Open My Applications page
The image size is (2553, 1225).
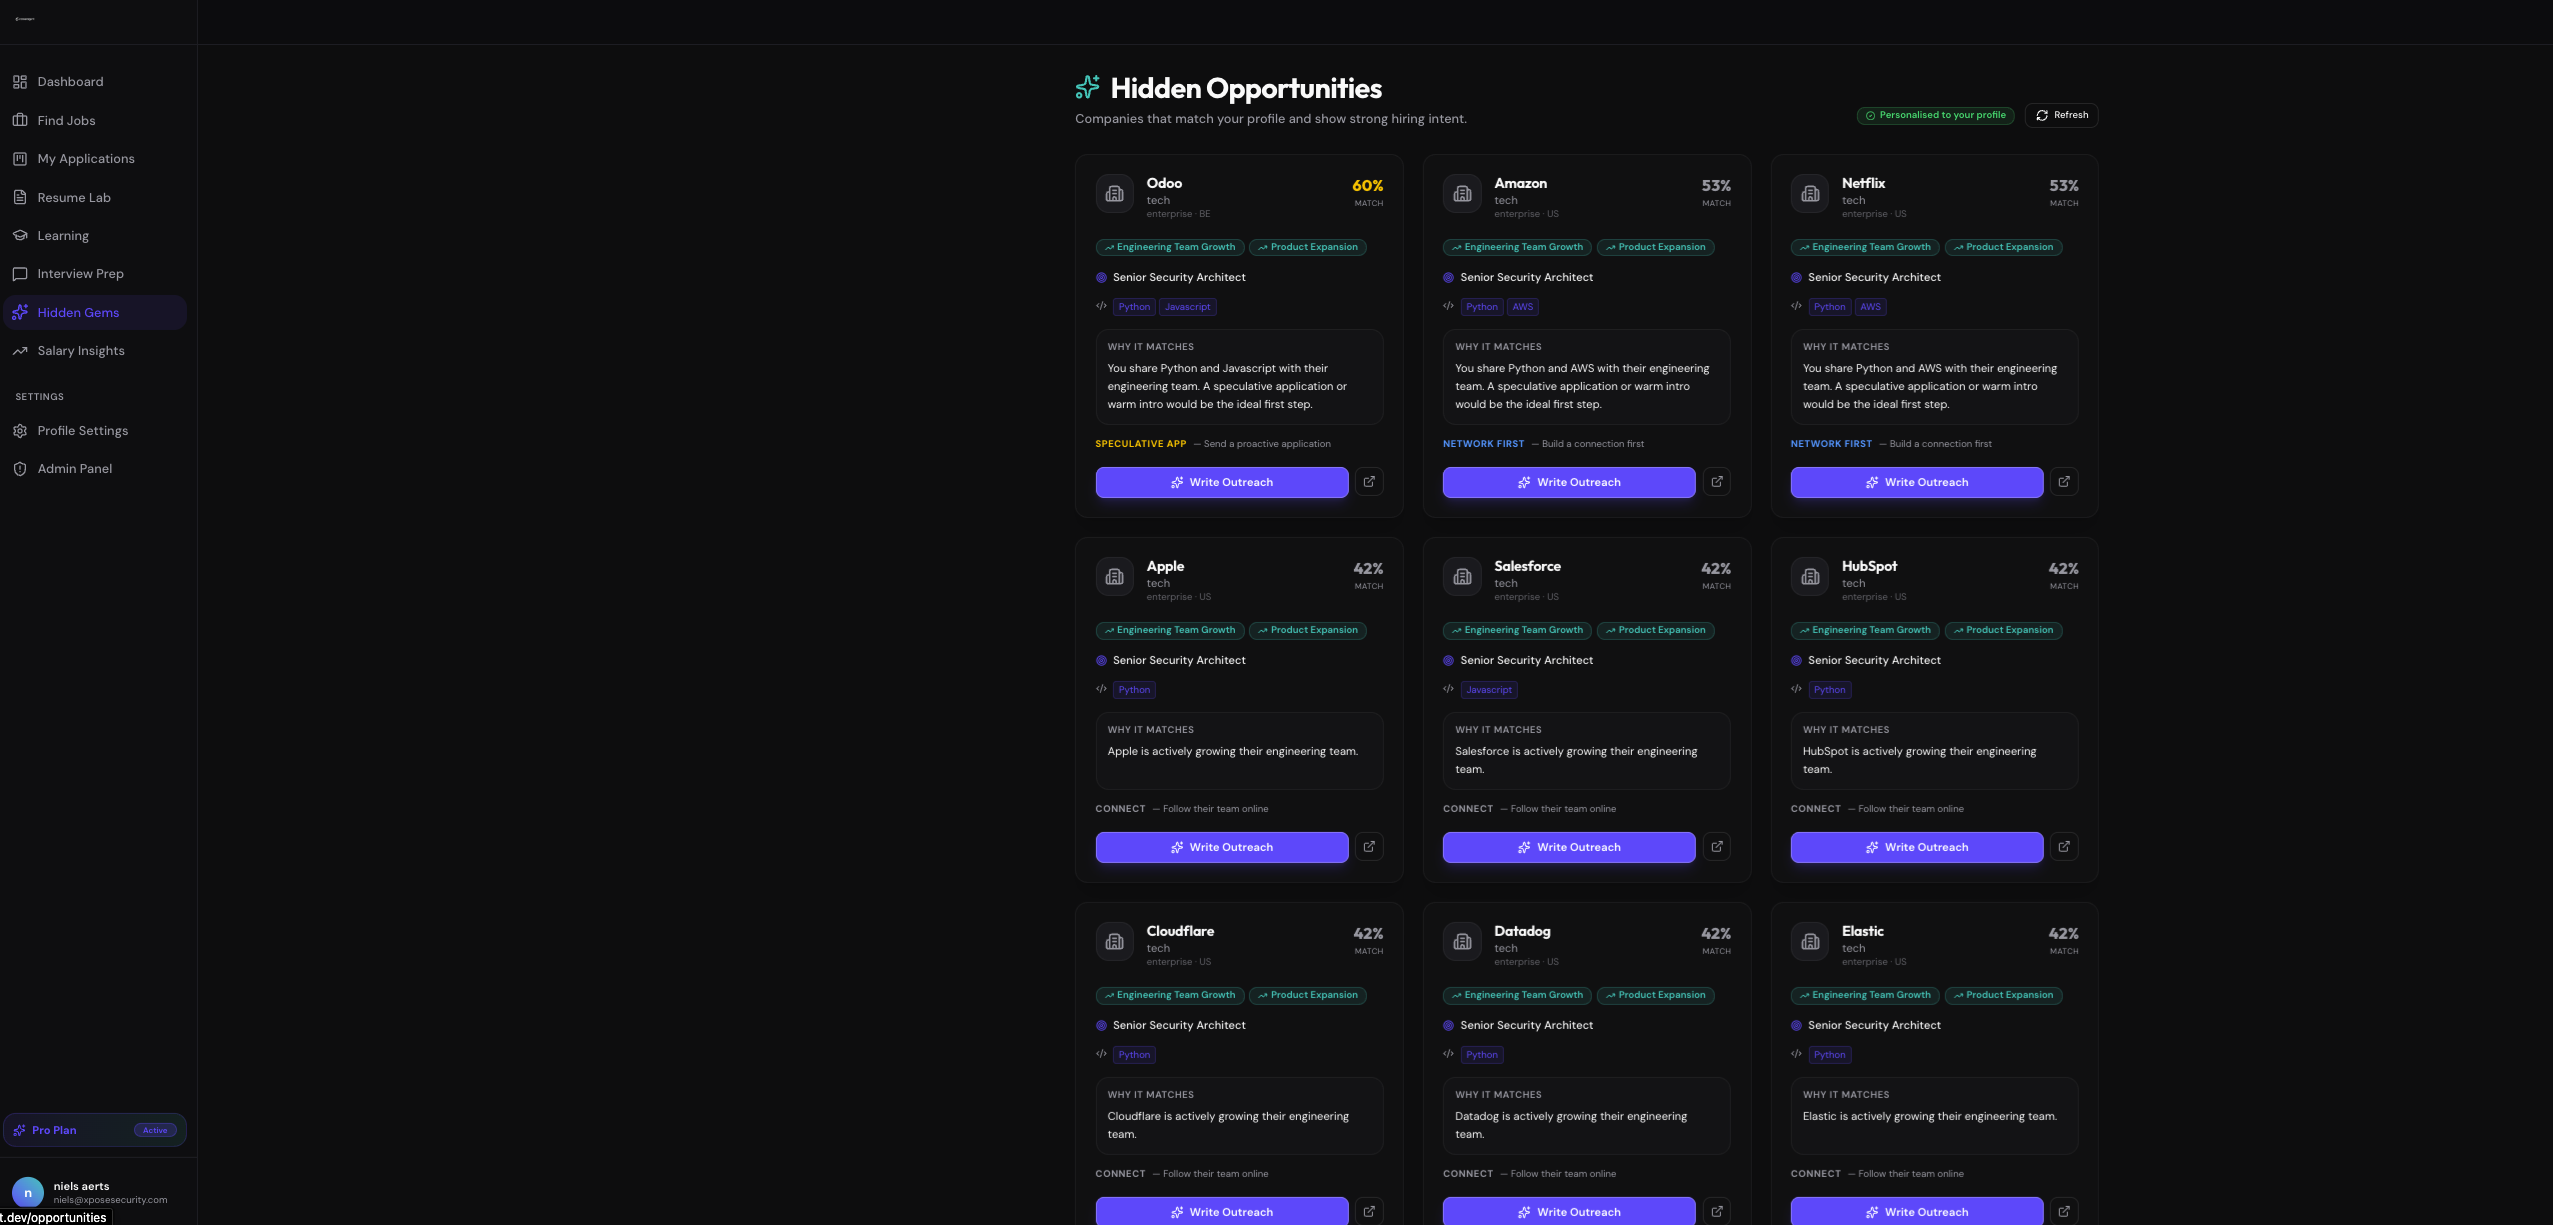tap(86, 159)
